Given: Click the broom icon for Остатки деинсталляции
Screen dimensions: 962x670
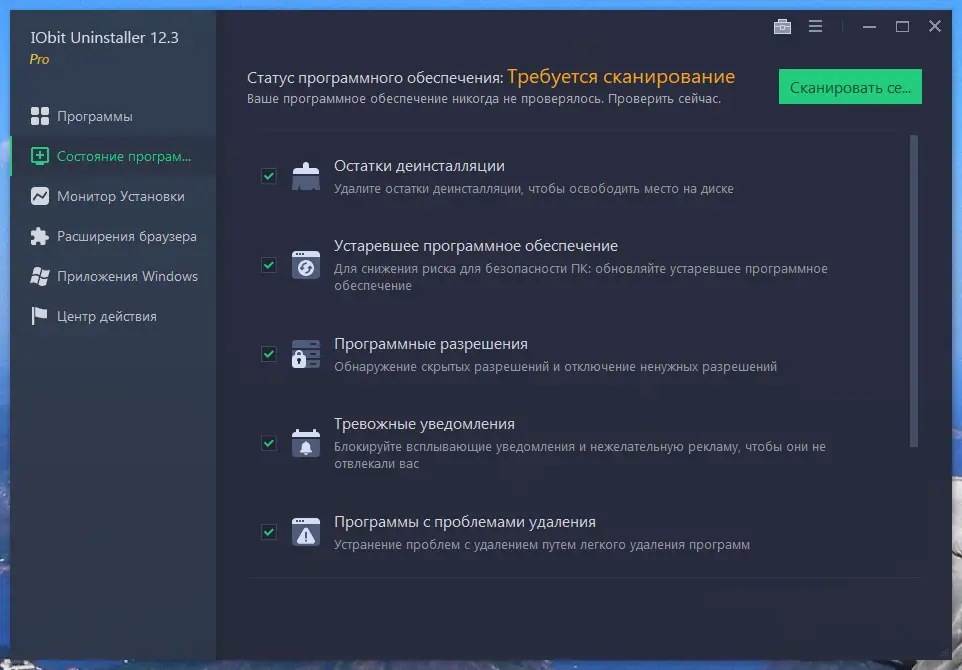Looking at the screenshot, I should click(305, 174).
